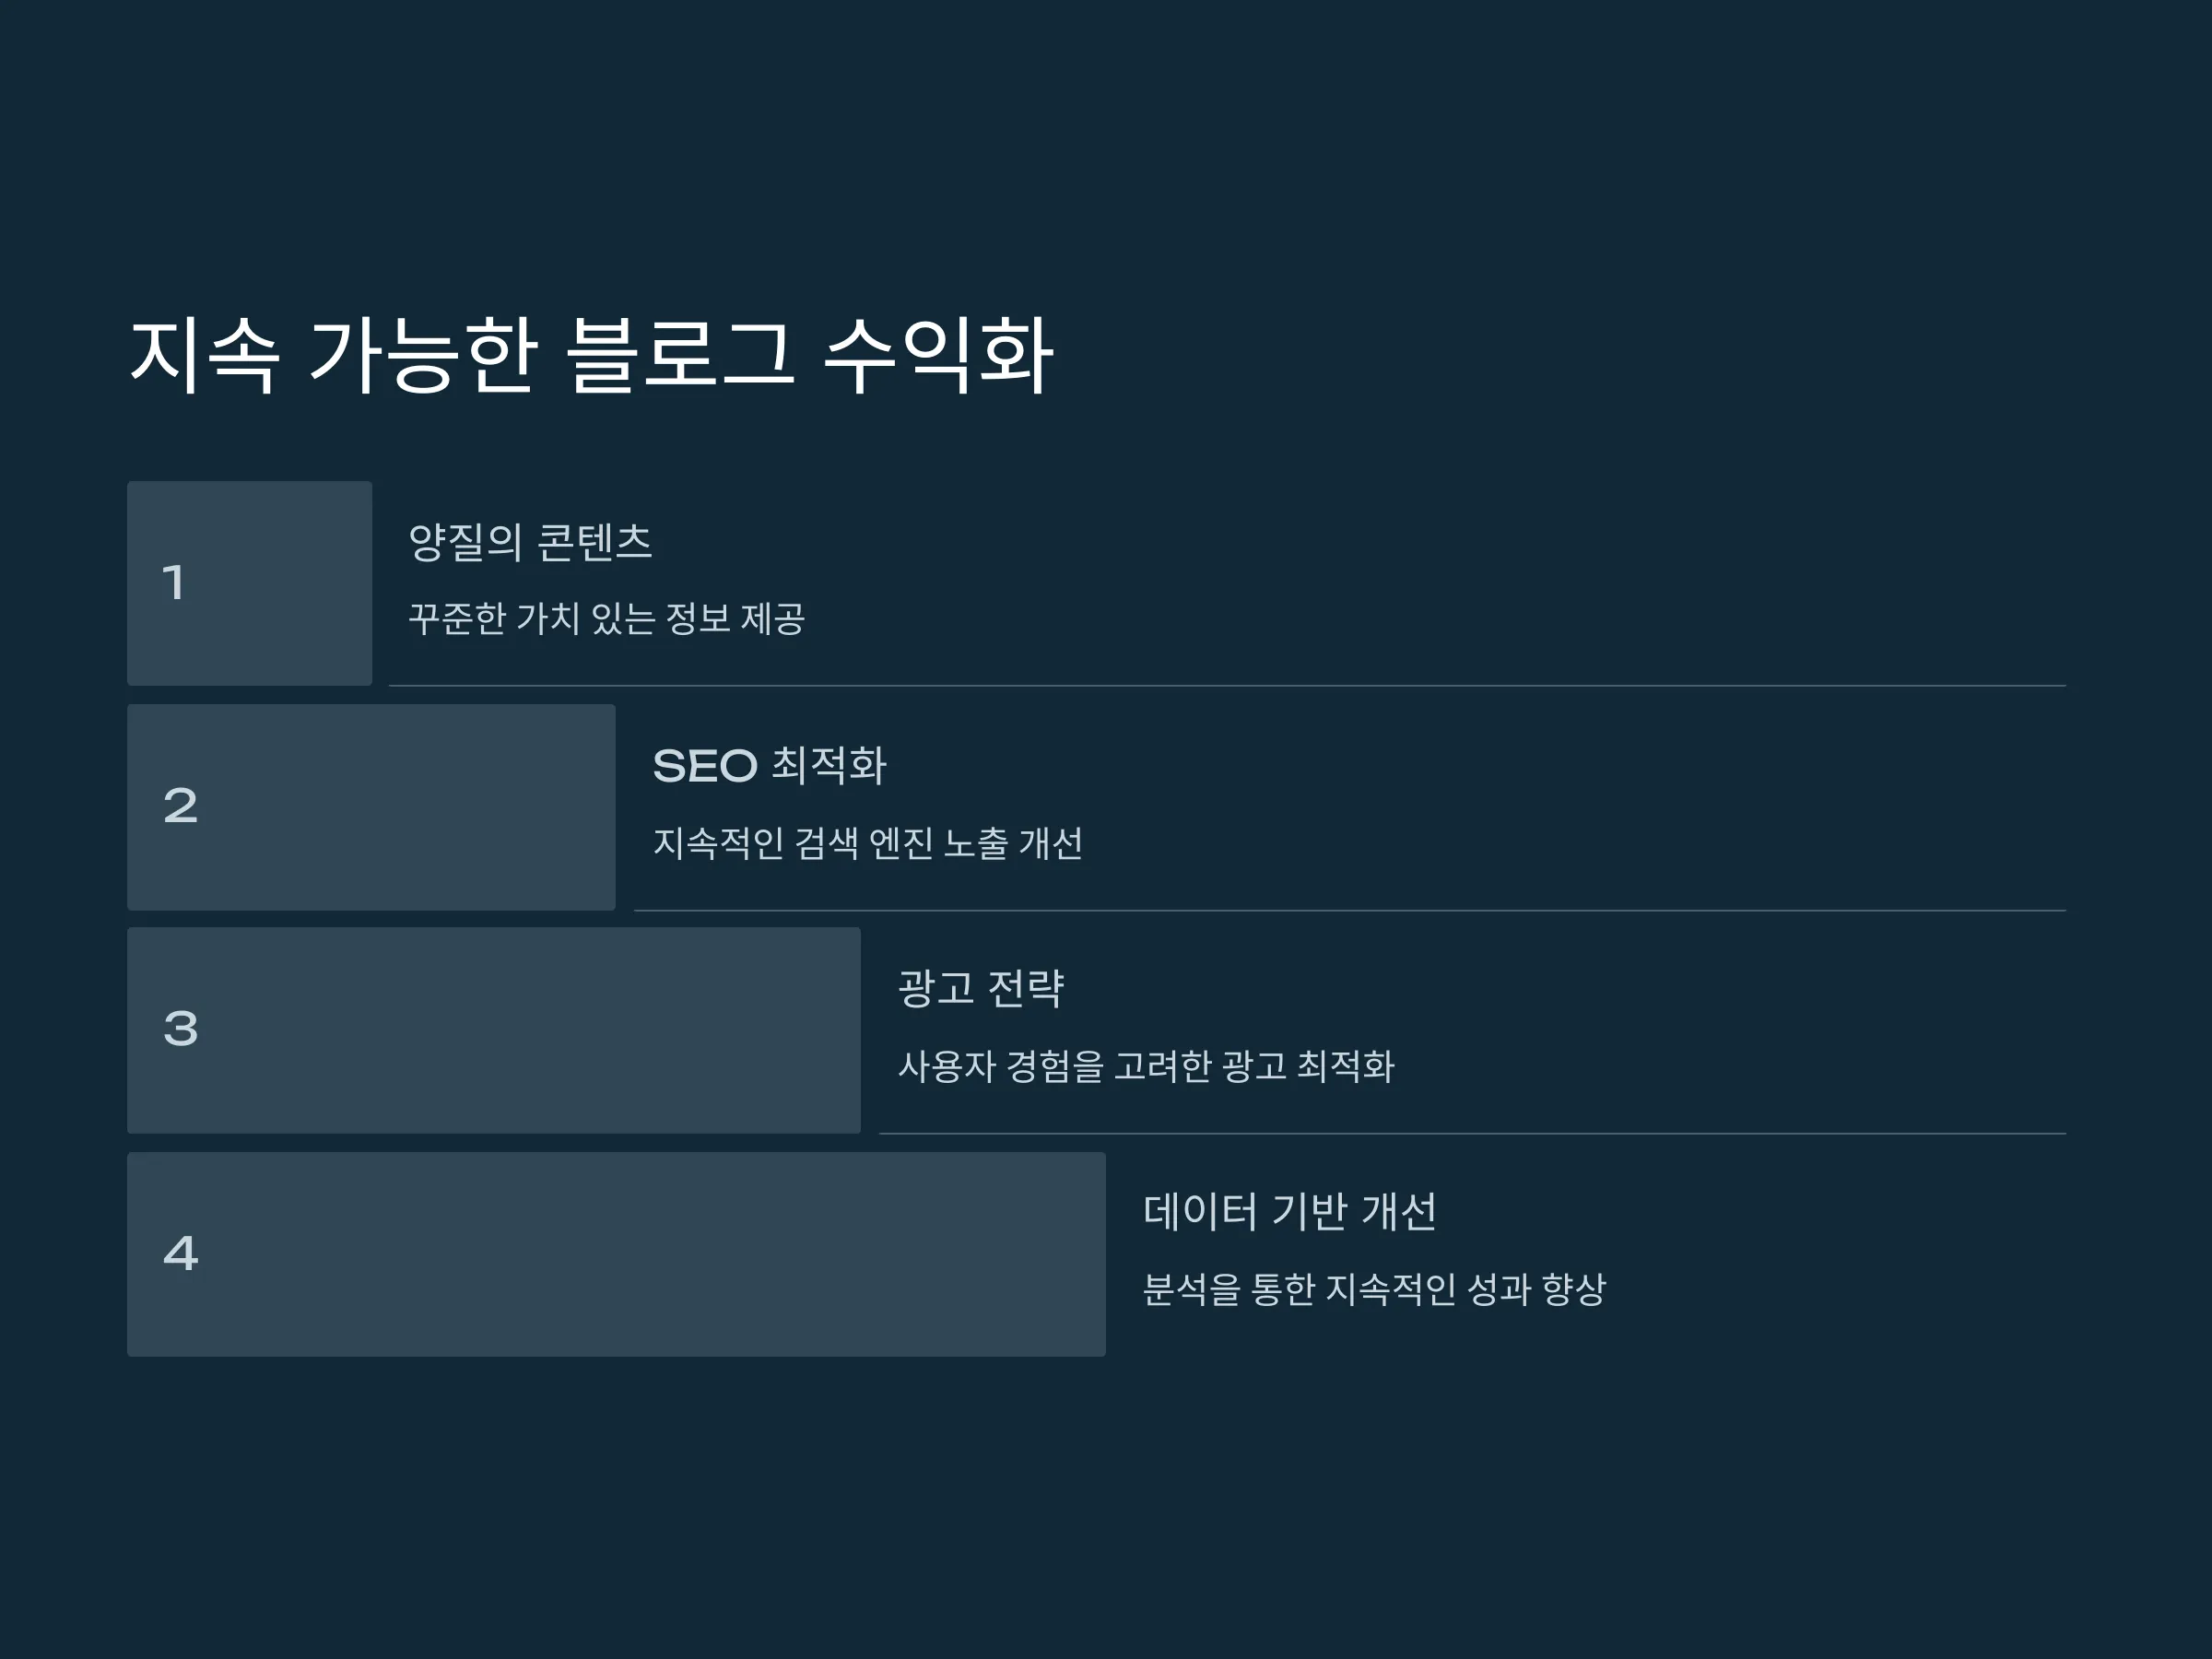The image size is (2212, 1659).
Task: Click the heading 광고 전략
Action: (x=981, y=988)
